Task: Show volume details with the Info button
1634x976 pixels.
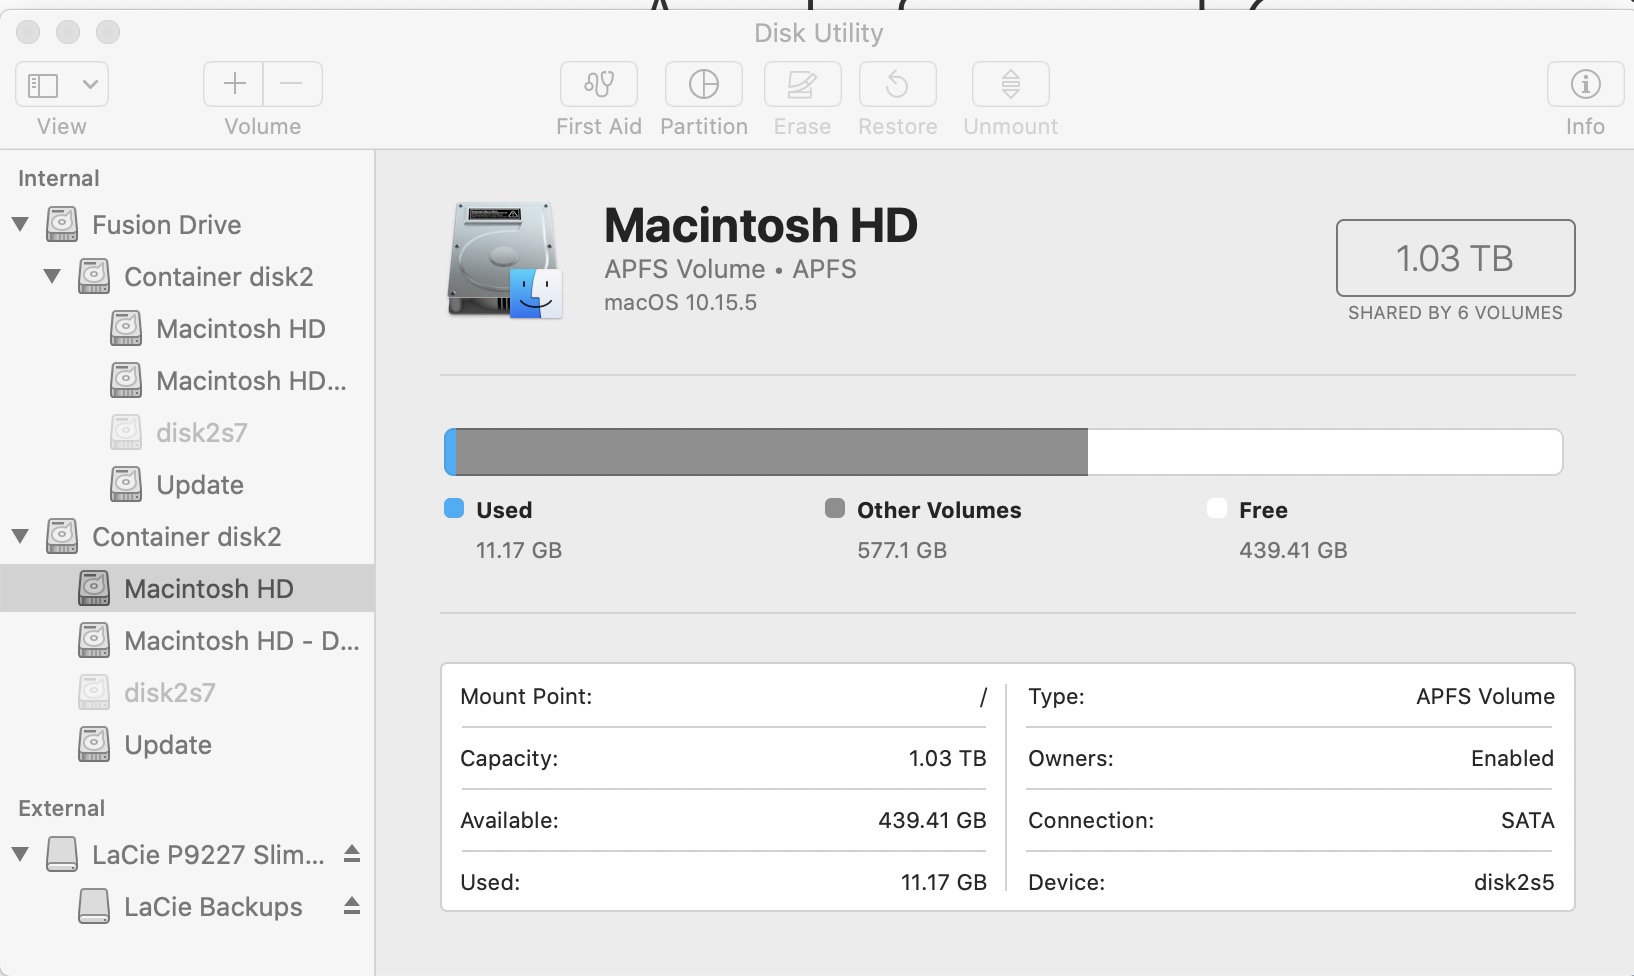Action: pyautogui.click(x=1585, y=84)
